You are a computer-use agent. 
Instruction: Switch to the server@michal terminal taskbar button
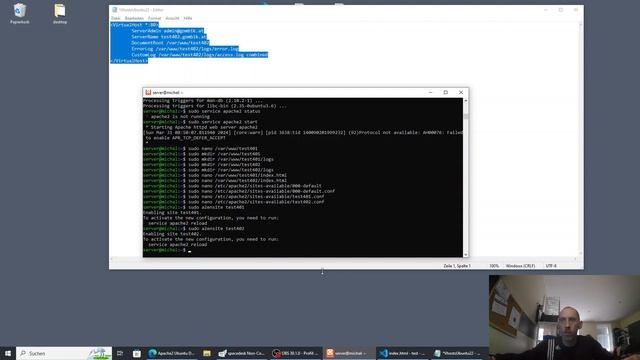click(349, 353)
